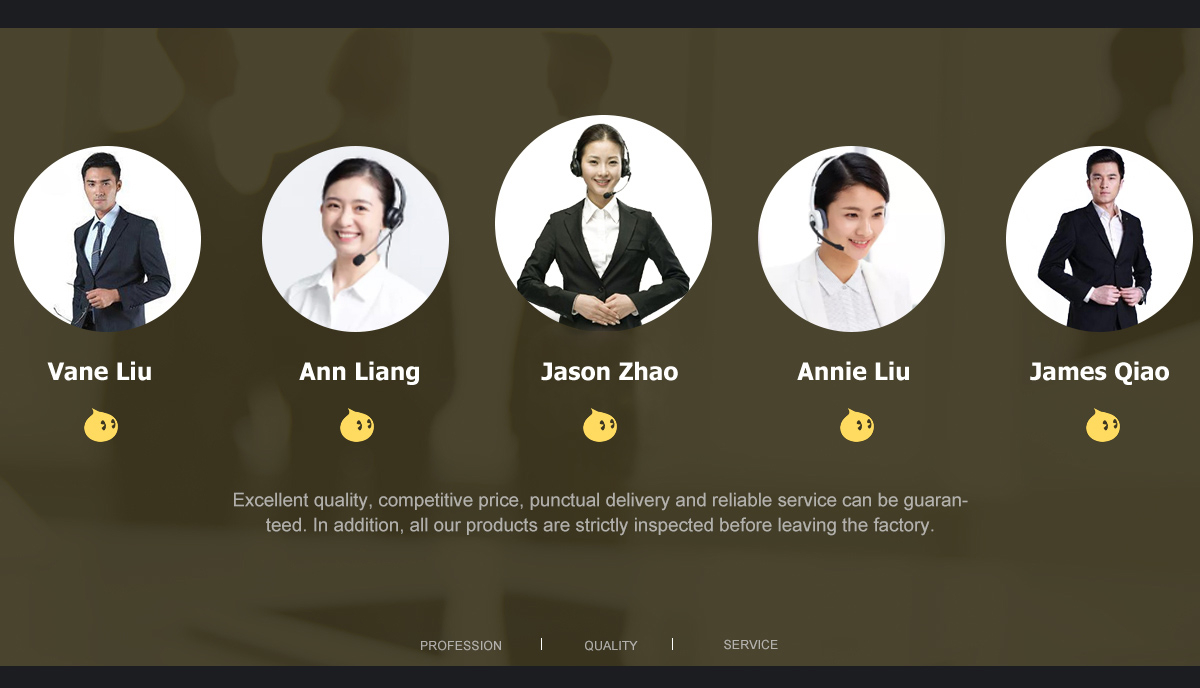
Task: Select the James Qiao name label
Action: point(1099,372)
